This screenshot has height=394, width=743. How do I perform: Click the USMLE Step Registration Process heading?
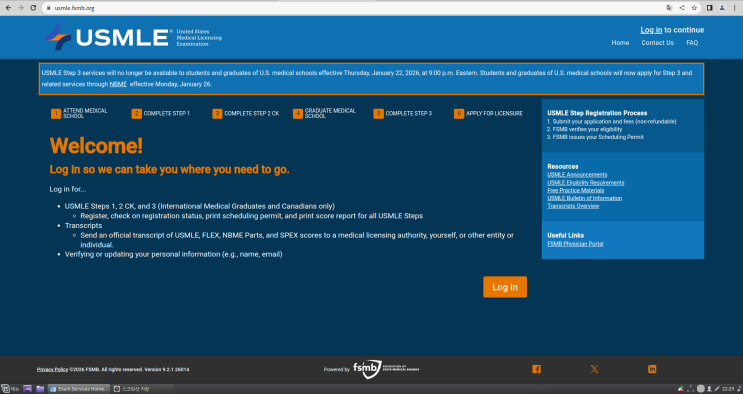[x=597, y=113]
